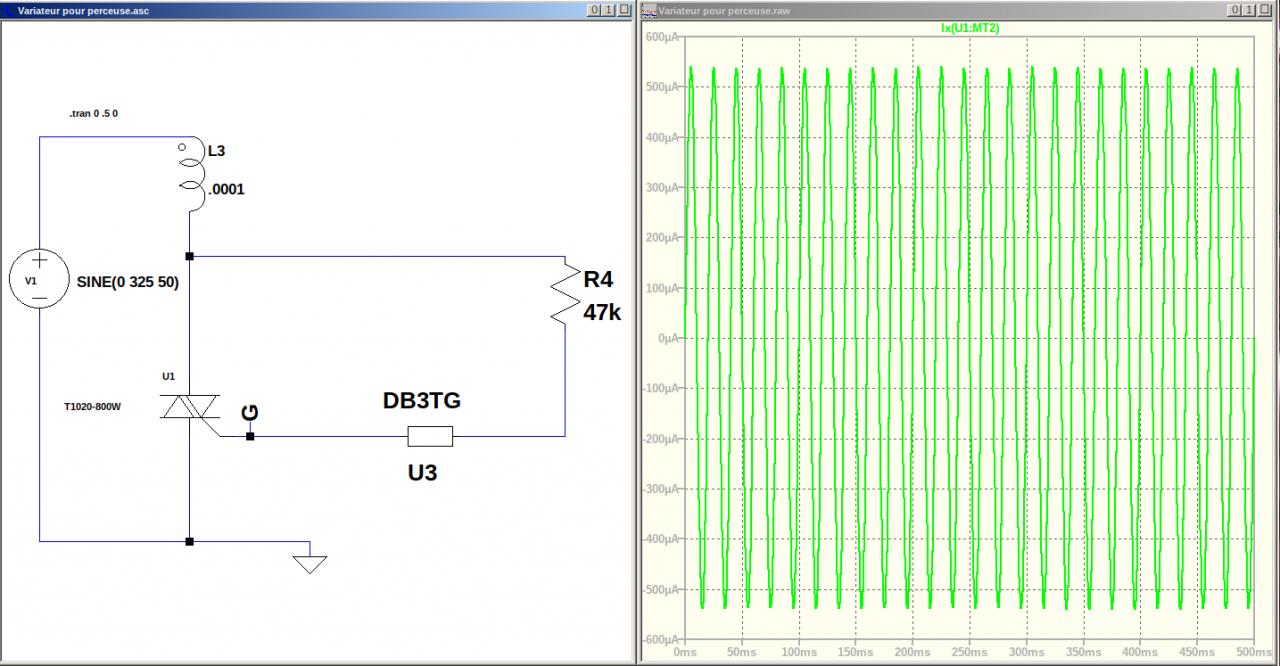The height and width of the screenshot is (666, 1280).
Task: Select the 450ms time axis label
Action: tap(1196, 652)
